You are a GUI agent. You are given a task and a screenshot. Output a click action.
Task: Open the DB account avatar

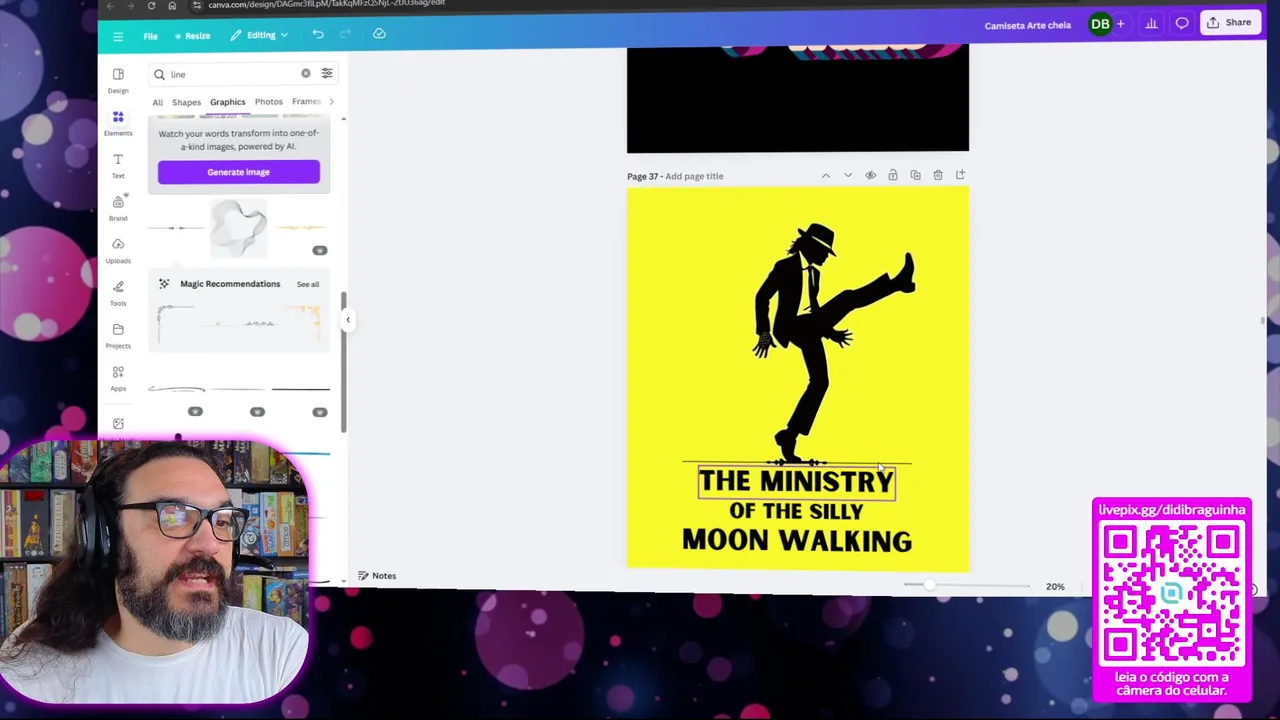point(1100,24)
